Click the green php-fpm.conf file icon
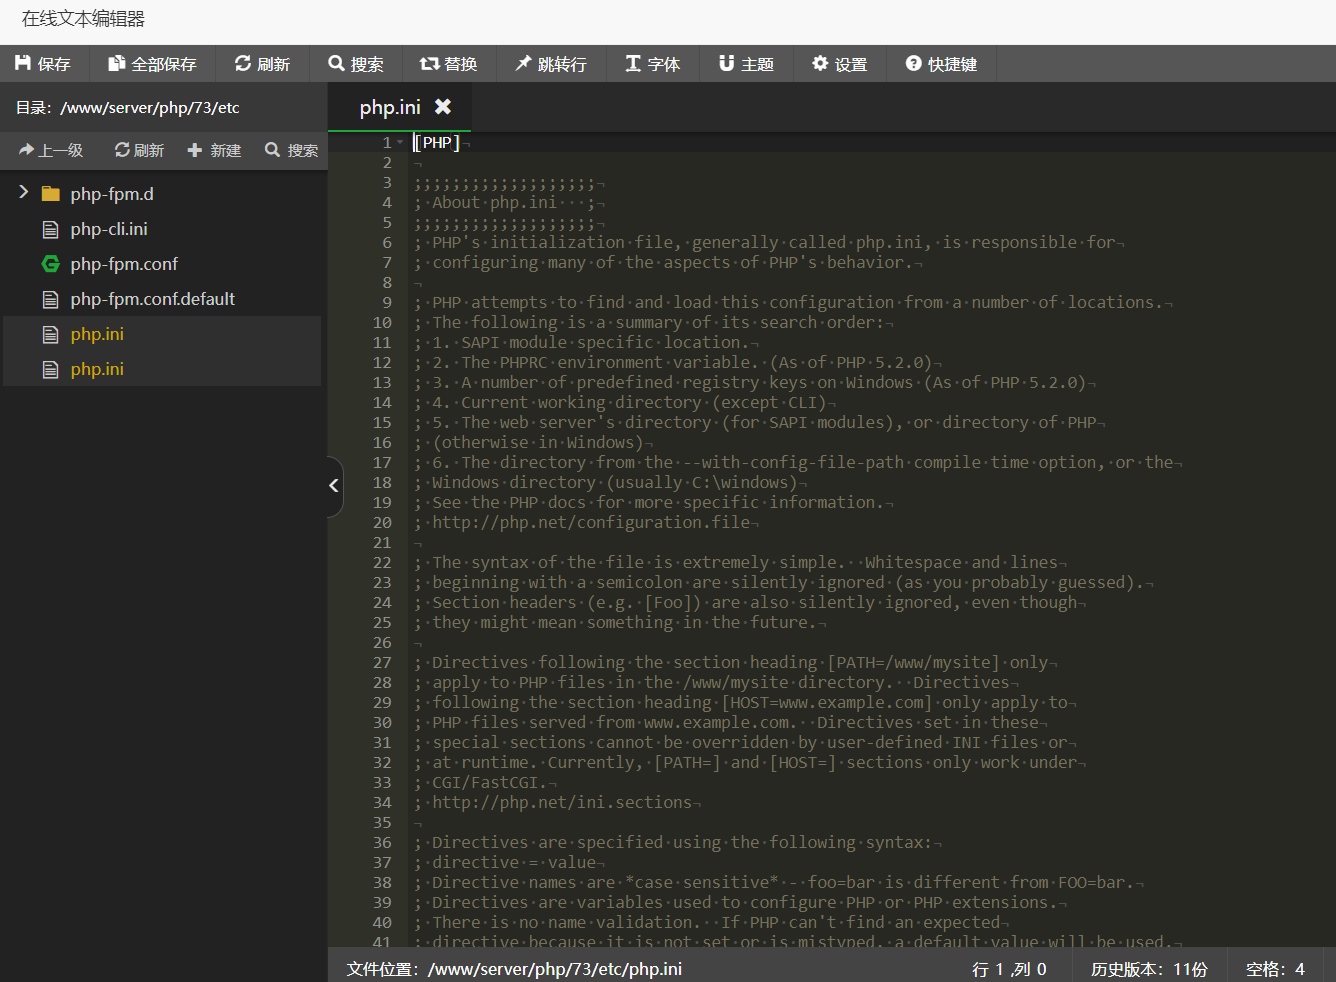1336x982 pixels. coord(51,264)
